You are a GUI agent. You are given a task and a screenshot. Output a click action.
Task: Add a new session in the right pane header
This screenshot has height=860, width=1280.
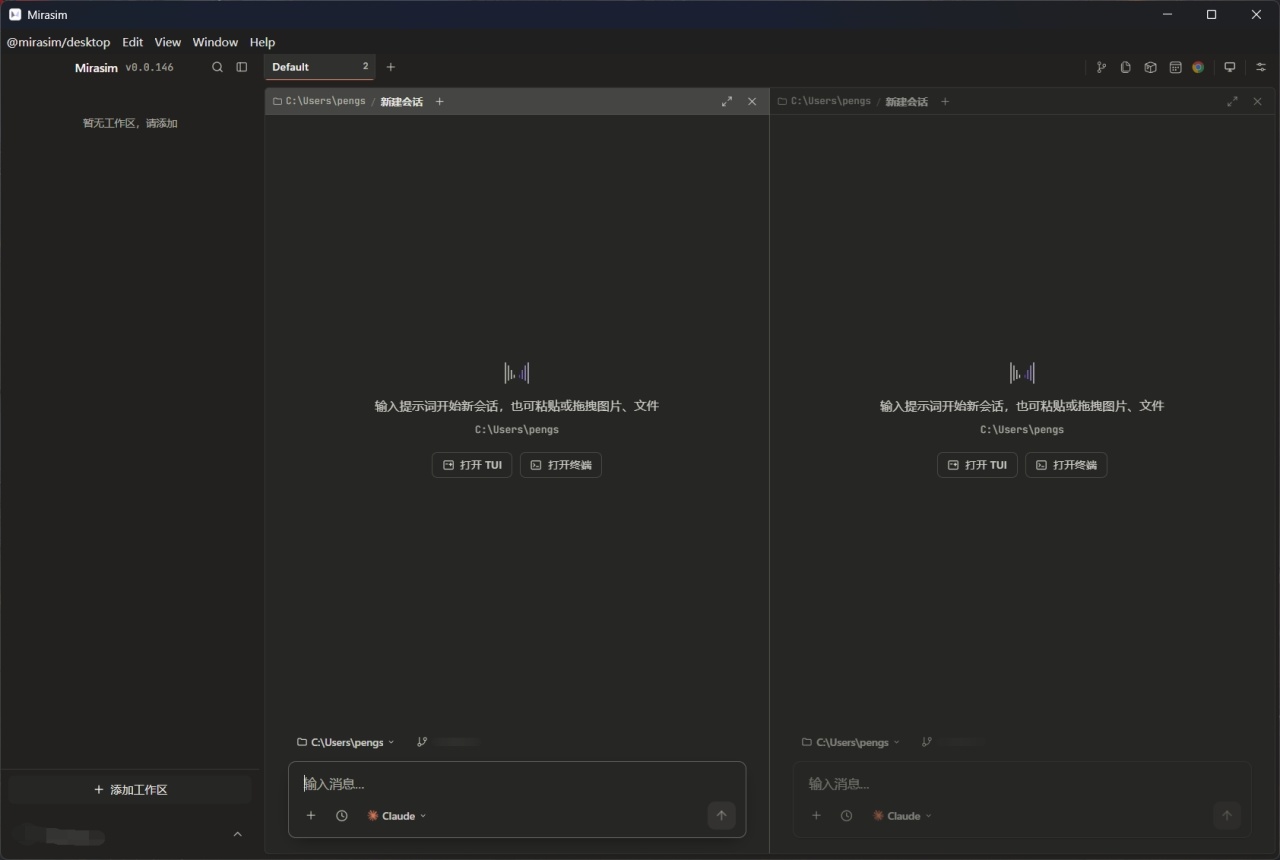click(945, 101)
